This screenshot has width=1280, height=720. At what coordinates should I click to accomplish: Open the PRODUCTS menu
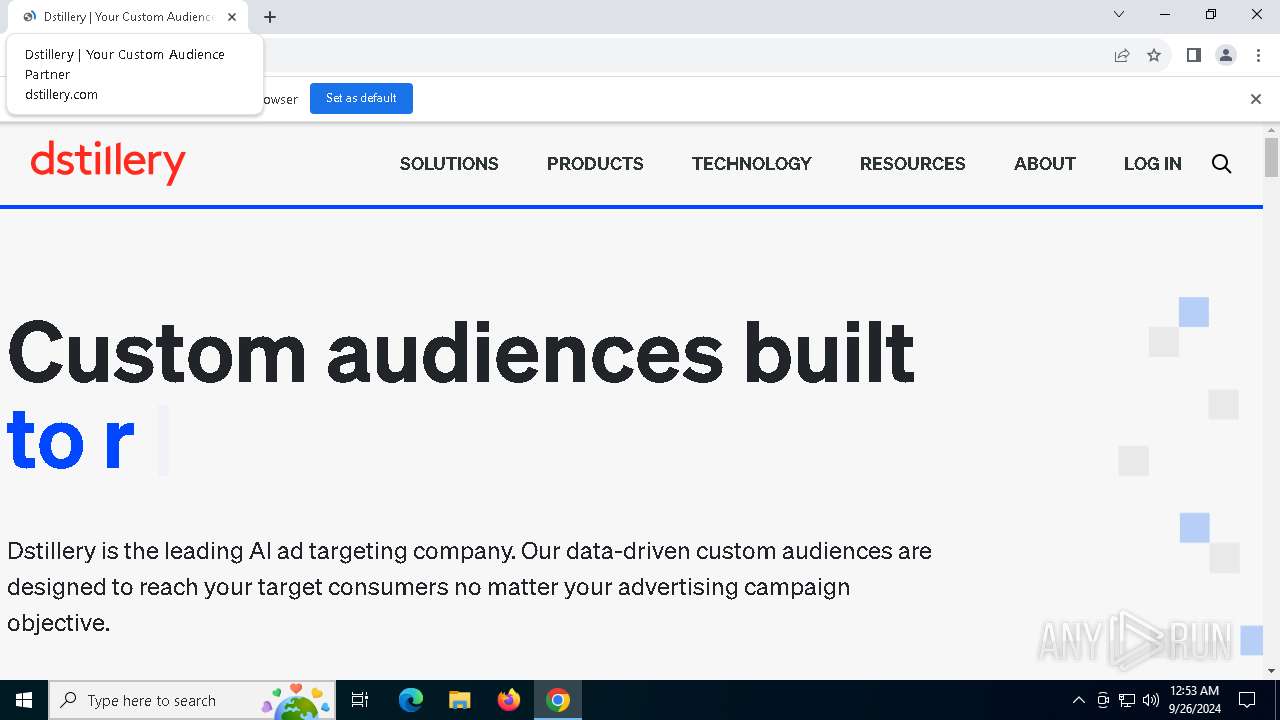(x=595, y=164)
